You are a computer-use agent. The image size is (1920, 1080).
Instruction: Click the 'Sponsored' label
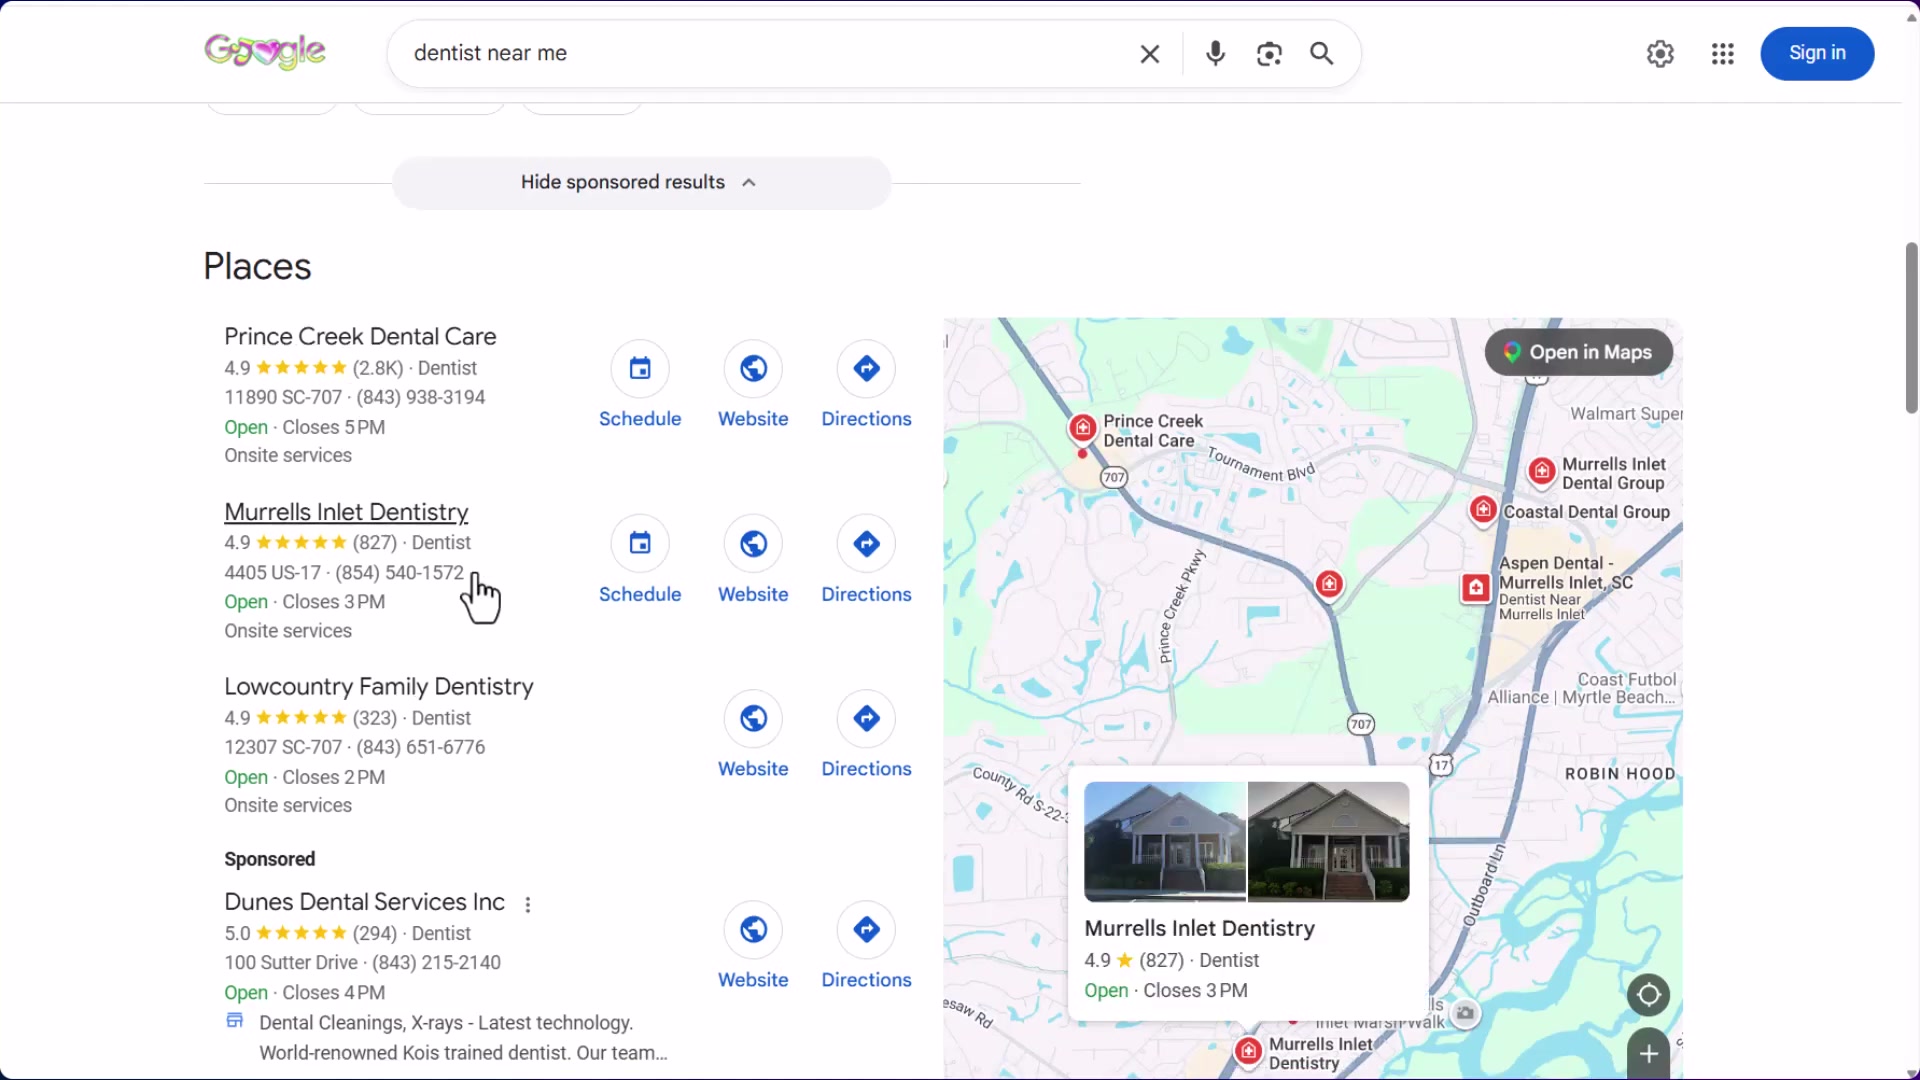pyautogui.click(x=270, y=860)
